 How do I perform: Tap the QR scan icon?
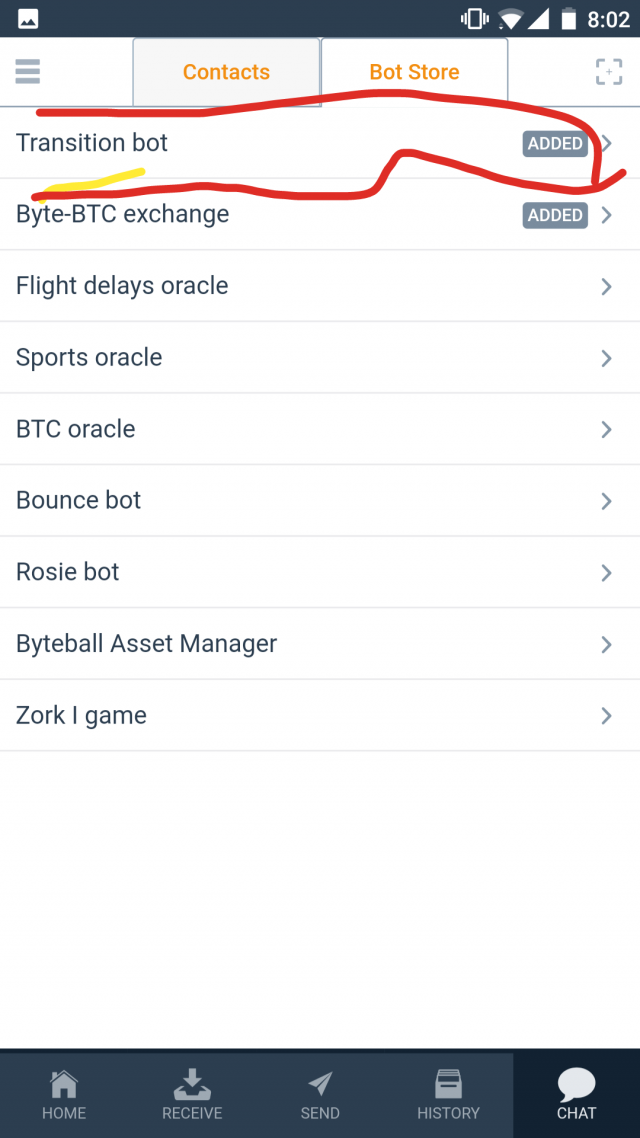(608, 71)
